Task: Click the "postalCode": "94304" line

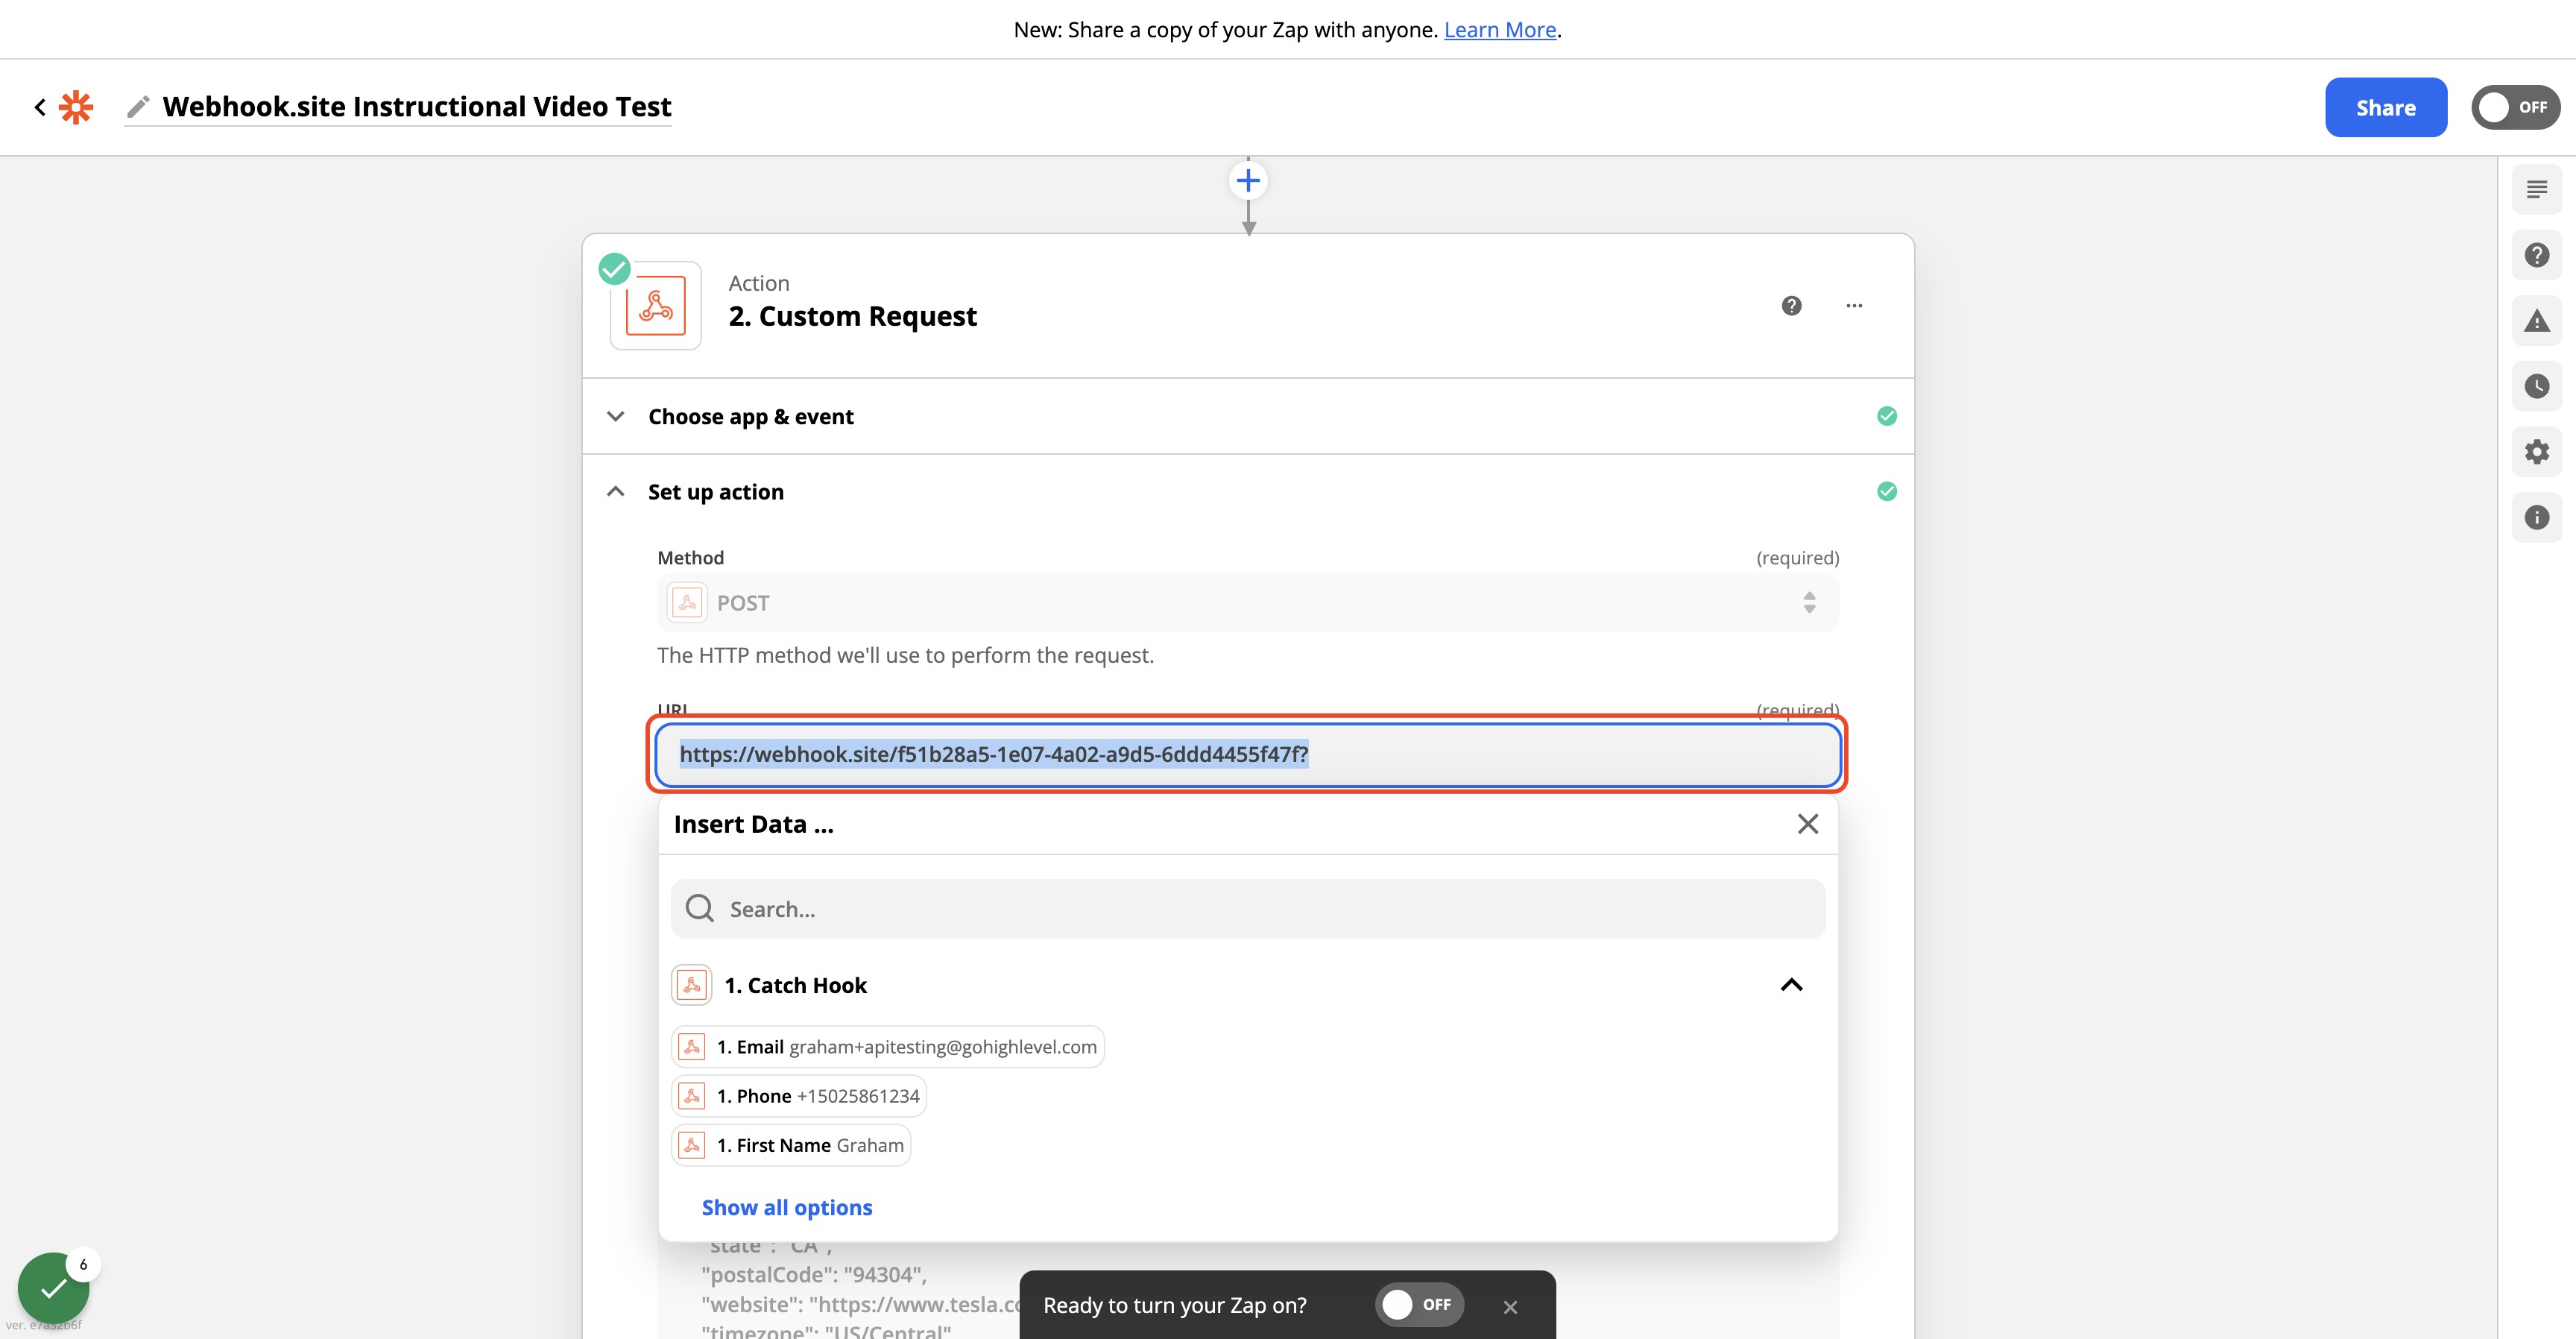Action: 814,1275
